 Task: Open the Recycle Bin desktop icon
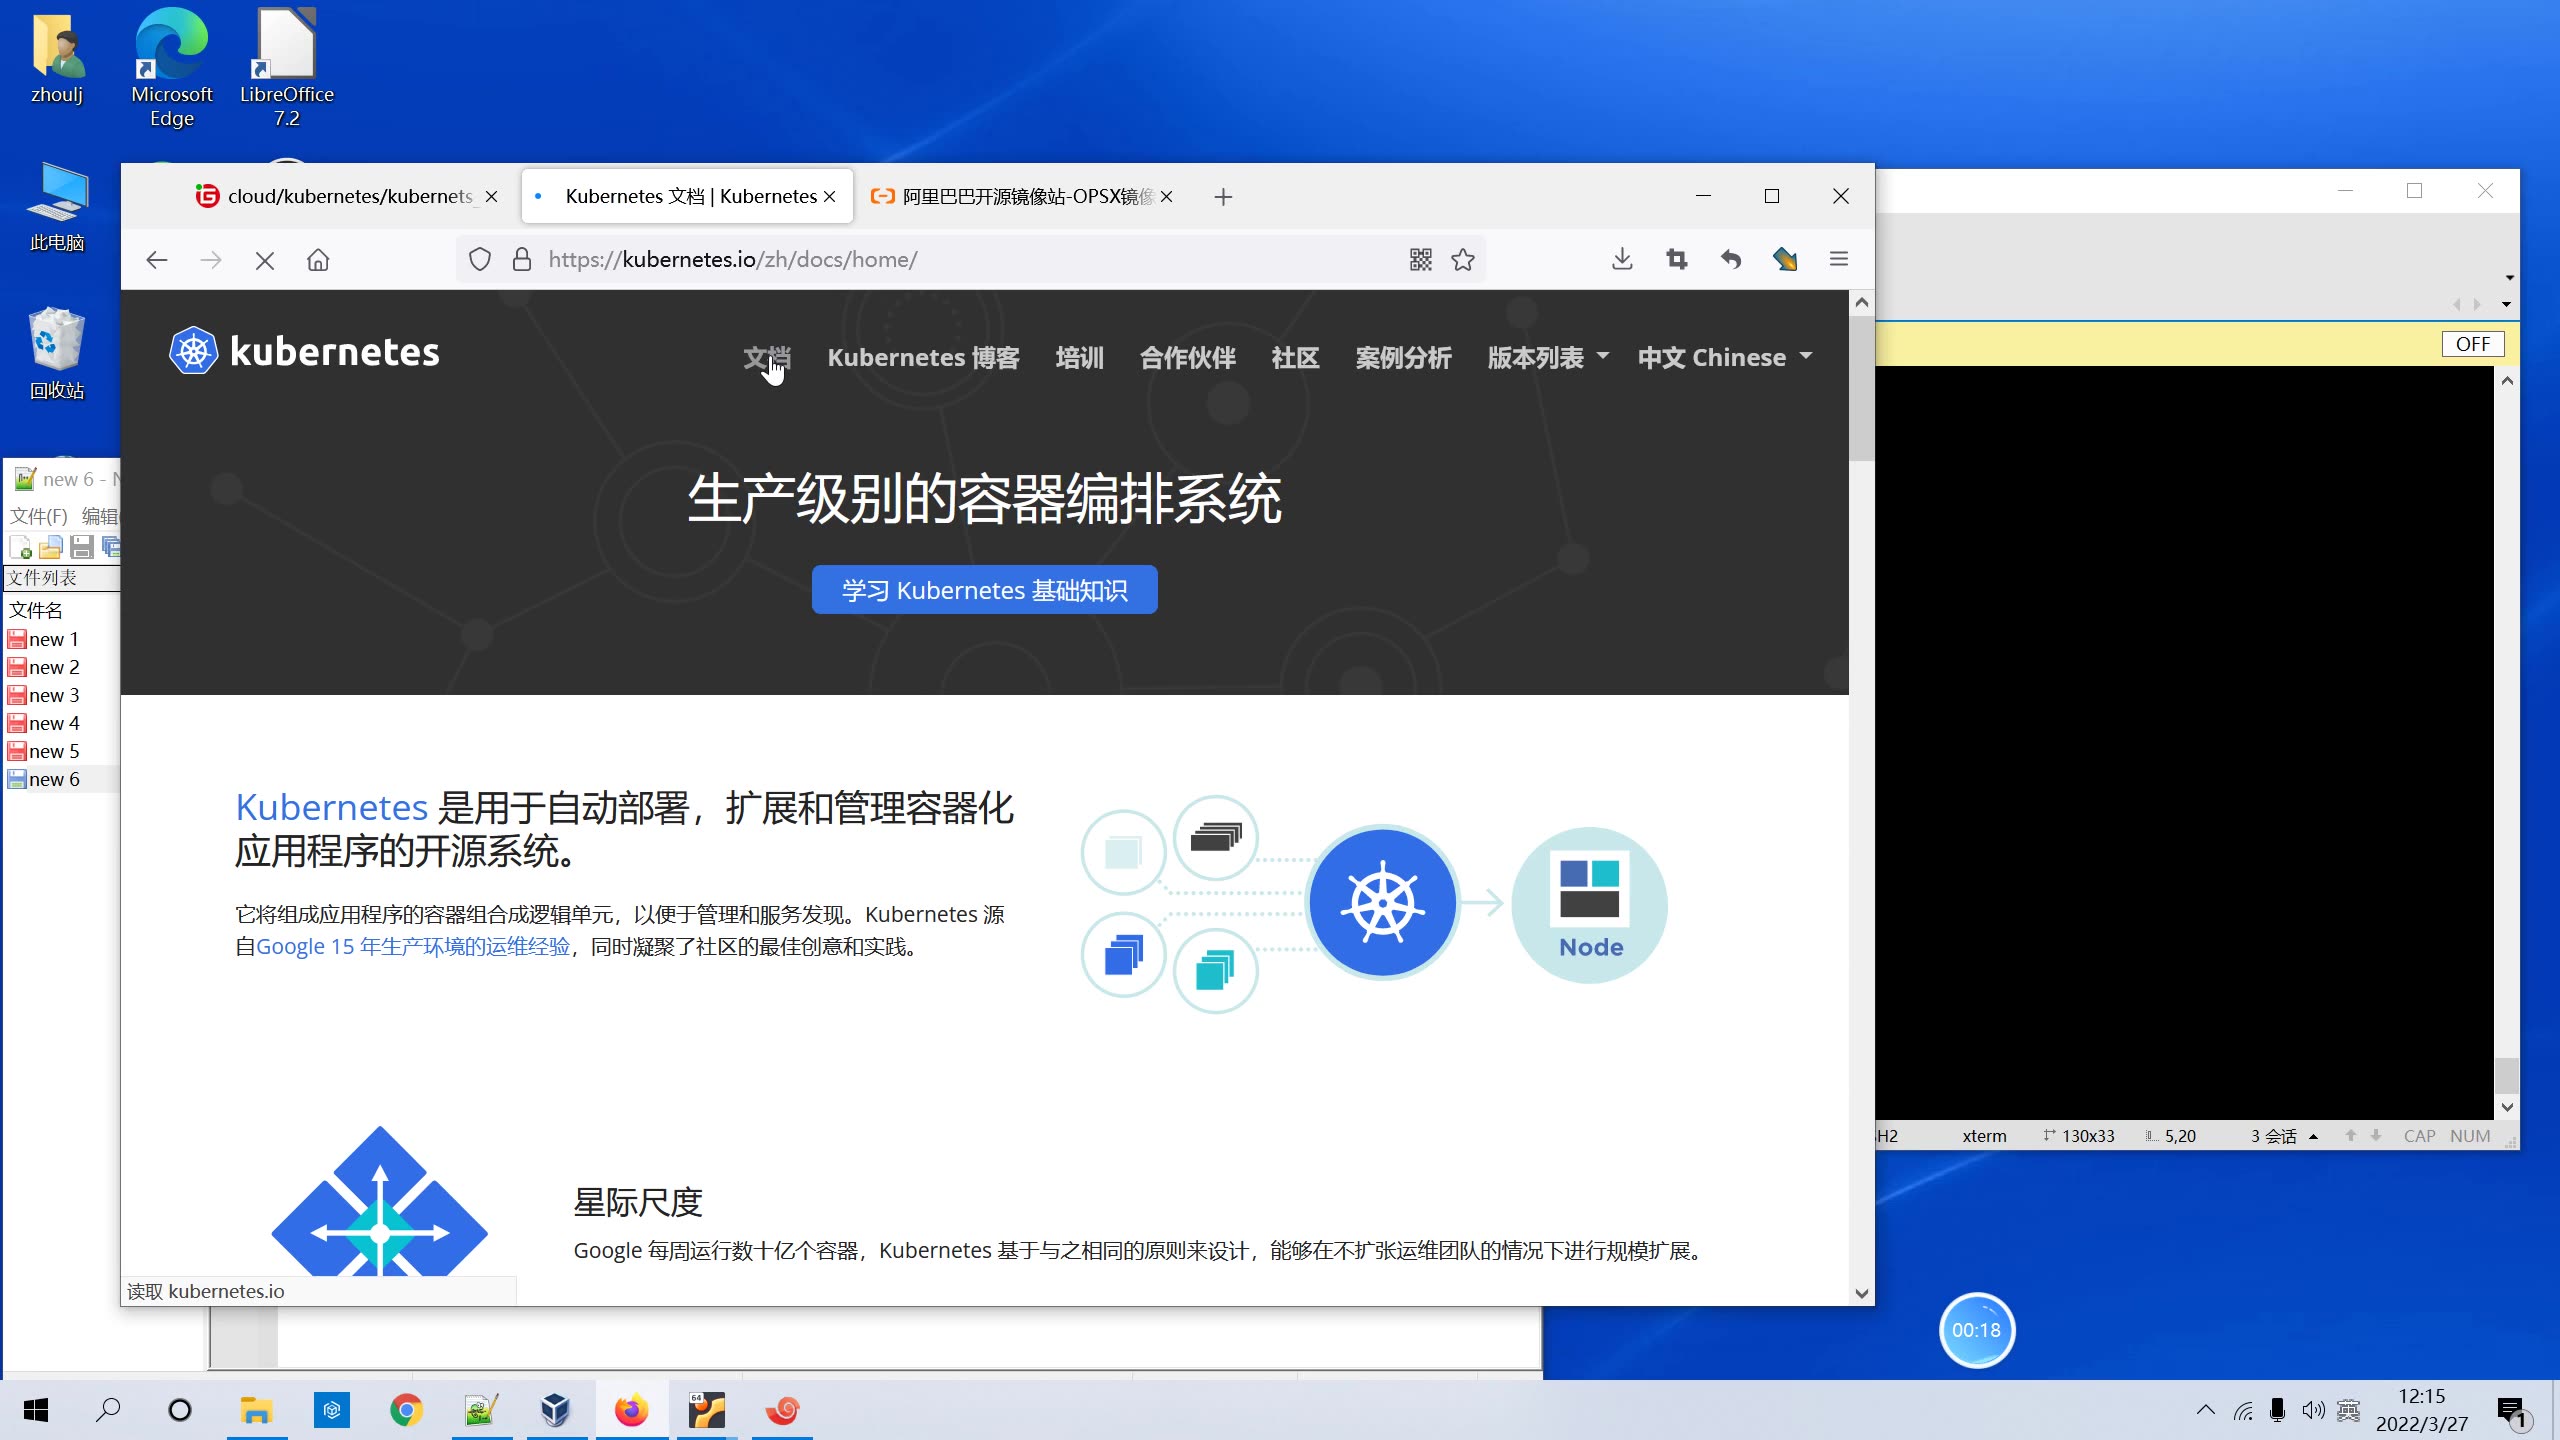pyautogui.click(x=57, y=353)
